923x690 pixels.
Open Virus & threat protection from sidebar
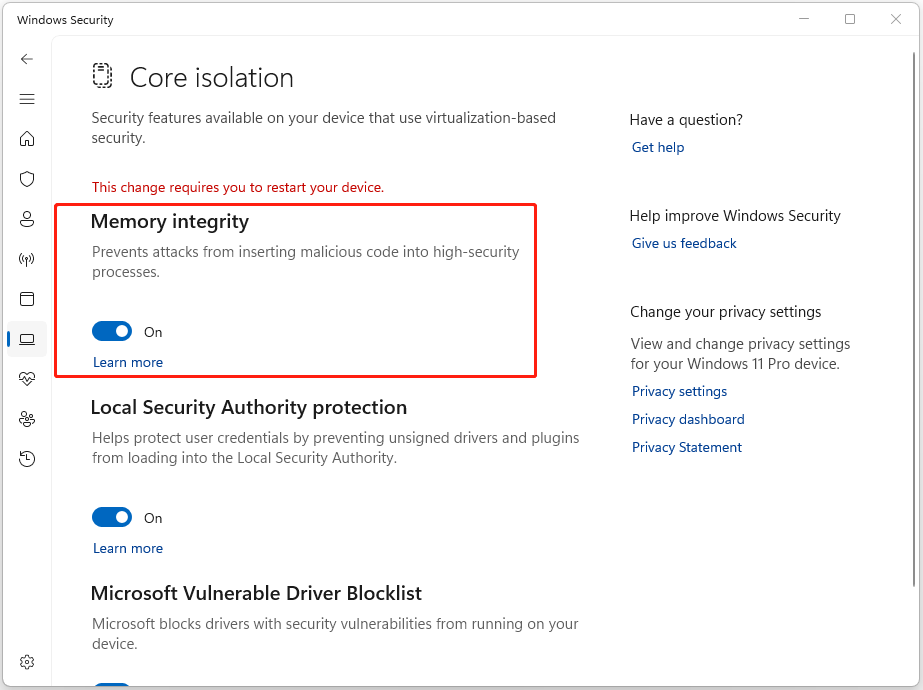coord(27,179)
